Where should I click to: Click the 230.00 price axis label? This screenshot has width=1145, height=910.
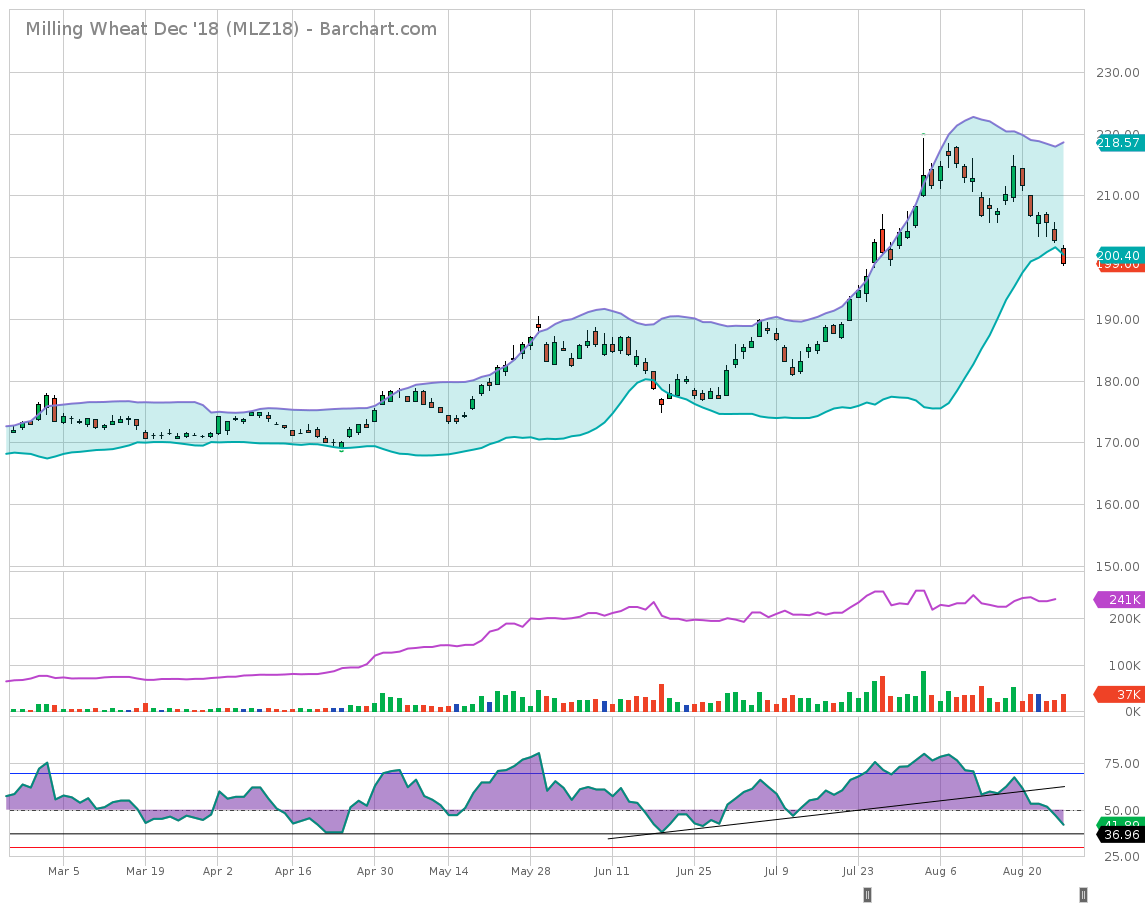click(x=1117, y=73)
